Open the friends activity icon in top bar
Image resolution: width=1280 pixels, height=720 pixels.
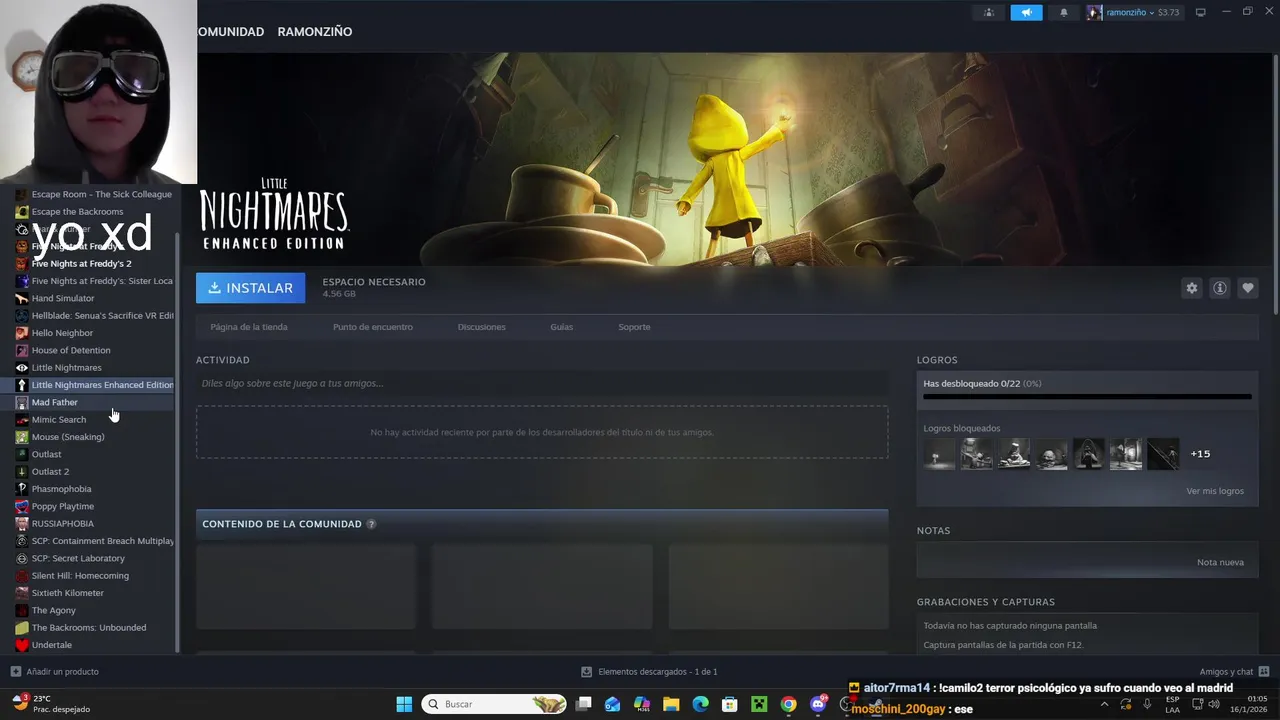[x=989, y=12]
